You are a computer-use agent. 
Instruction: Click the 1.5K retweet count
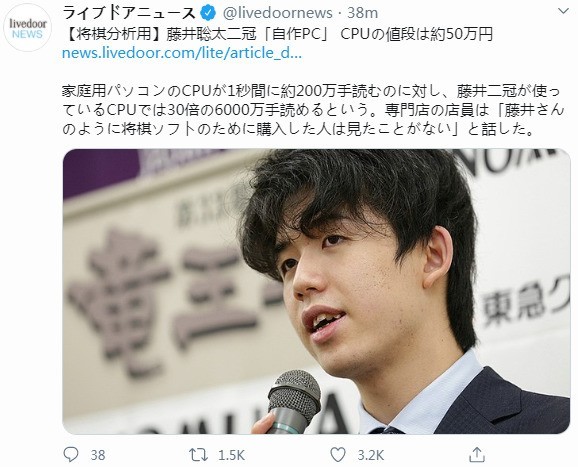coord(231,455)
